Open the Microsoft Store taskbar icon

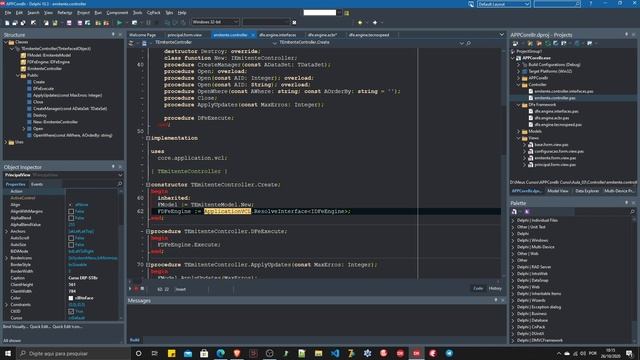(x=204, y=353)
